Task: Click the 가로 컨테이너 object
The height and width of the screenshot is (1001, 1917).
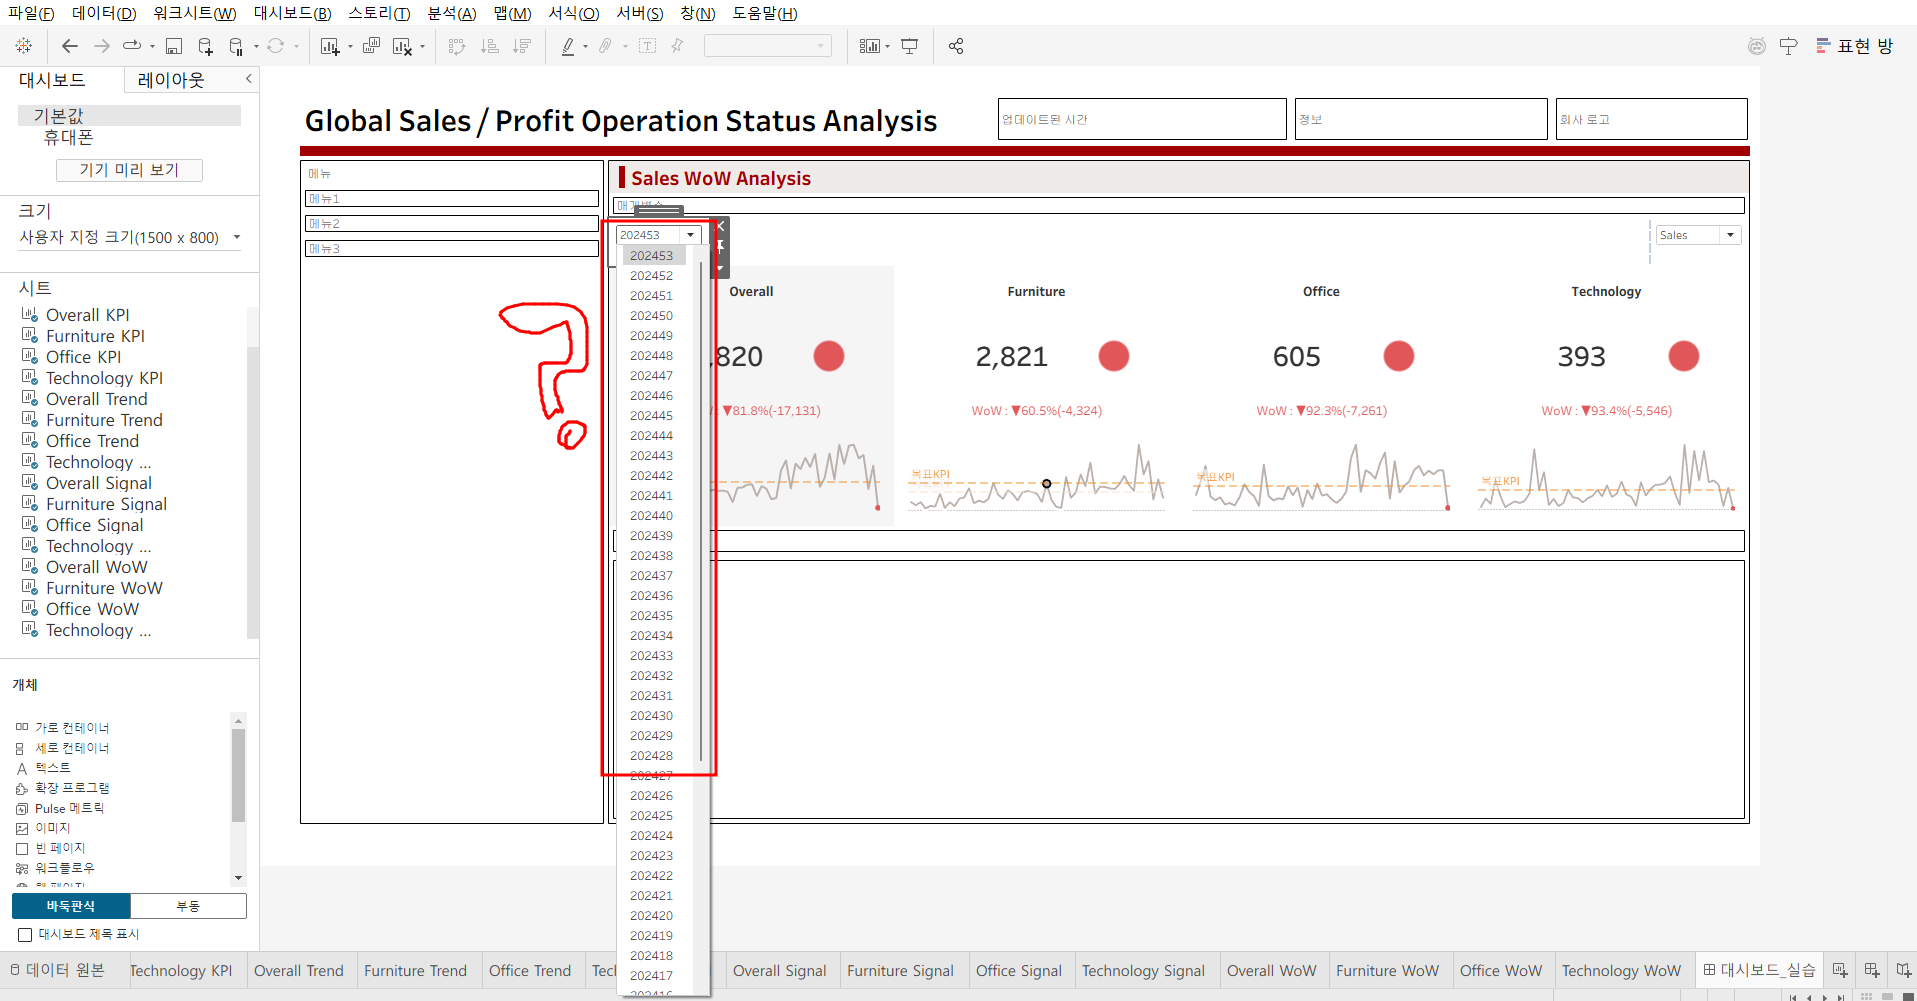Action: (x=63, y=728)
